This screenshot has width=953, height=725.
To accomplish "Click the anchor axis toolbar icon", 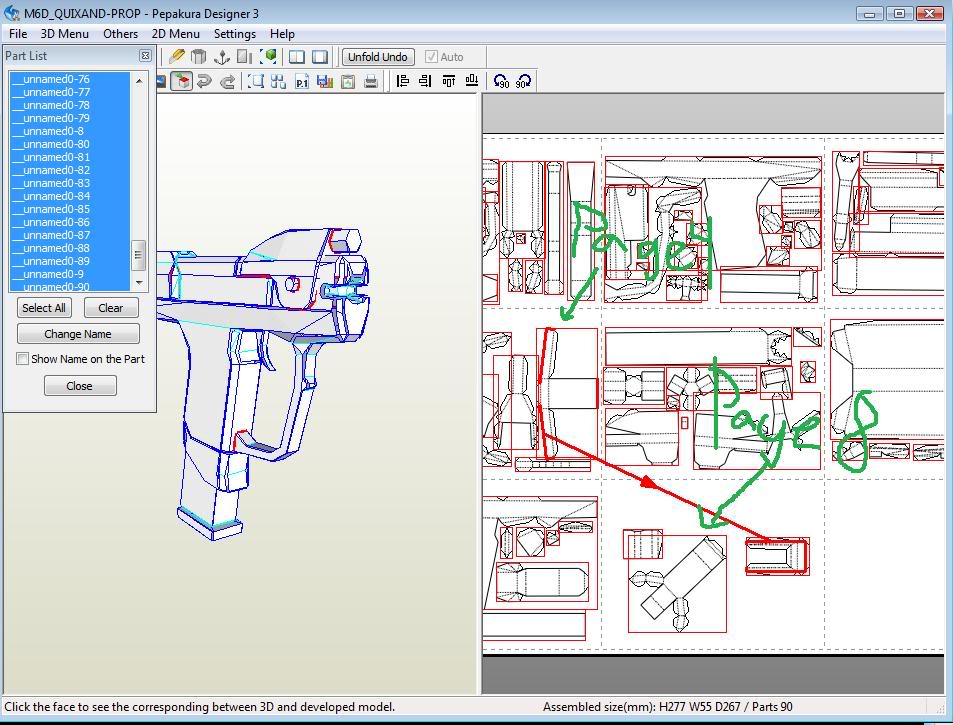I will 222,57.
